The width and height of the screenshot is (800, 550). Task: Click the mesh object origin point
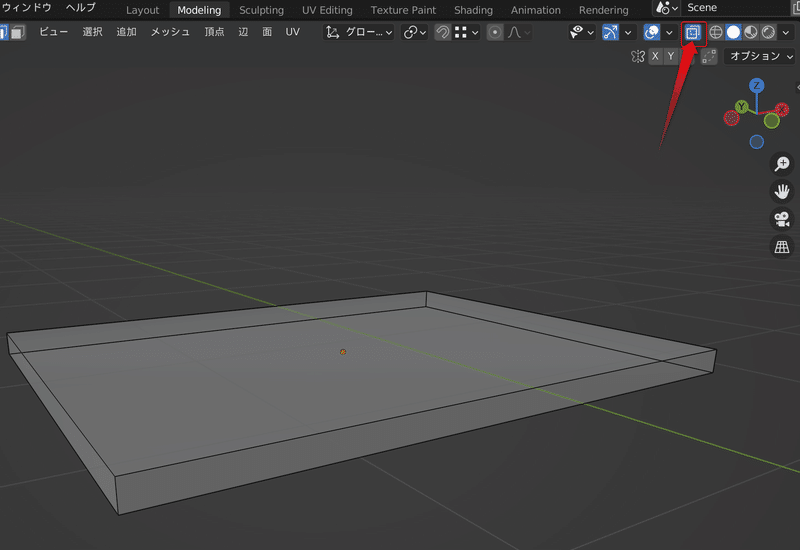(343, 352)
